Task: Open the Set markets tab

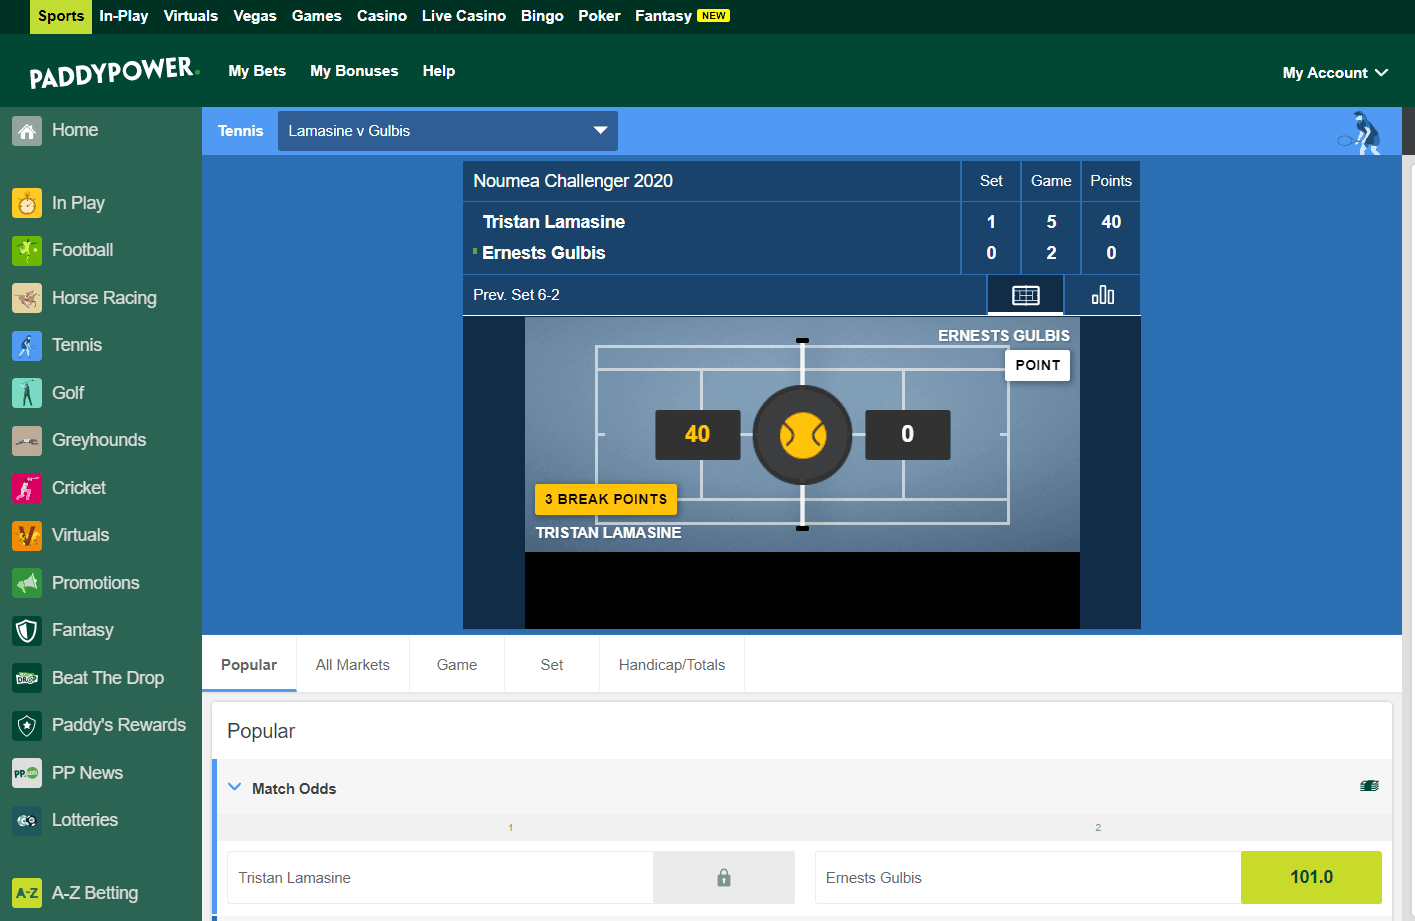Action: pyautogui.click(x=552, y=665)
